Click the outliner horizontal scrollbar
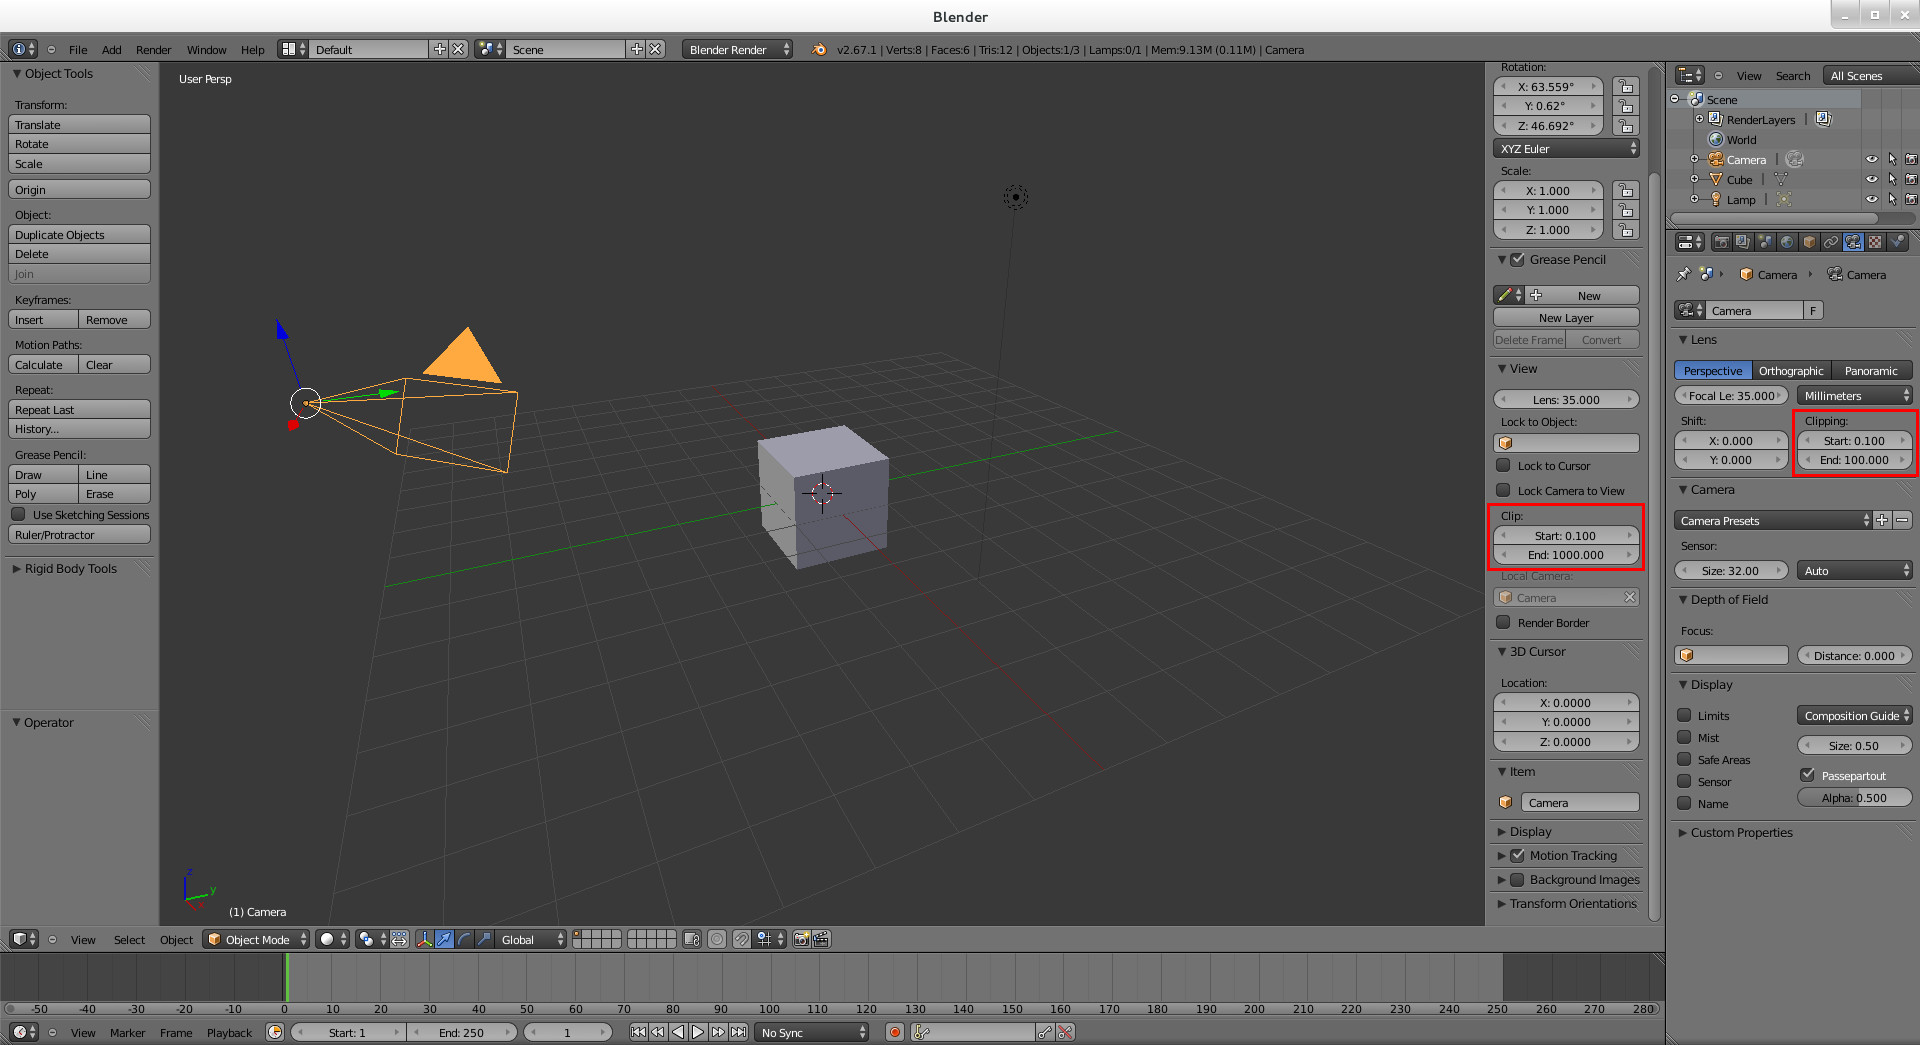Image resolution: width=1920 pixels, height=1045 pixels. click(x=1775, y=218)
